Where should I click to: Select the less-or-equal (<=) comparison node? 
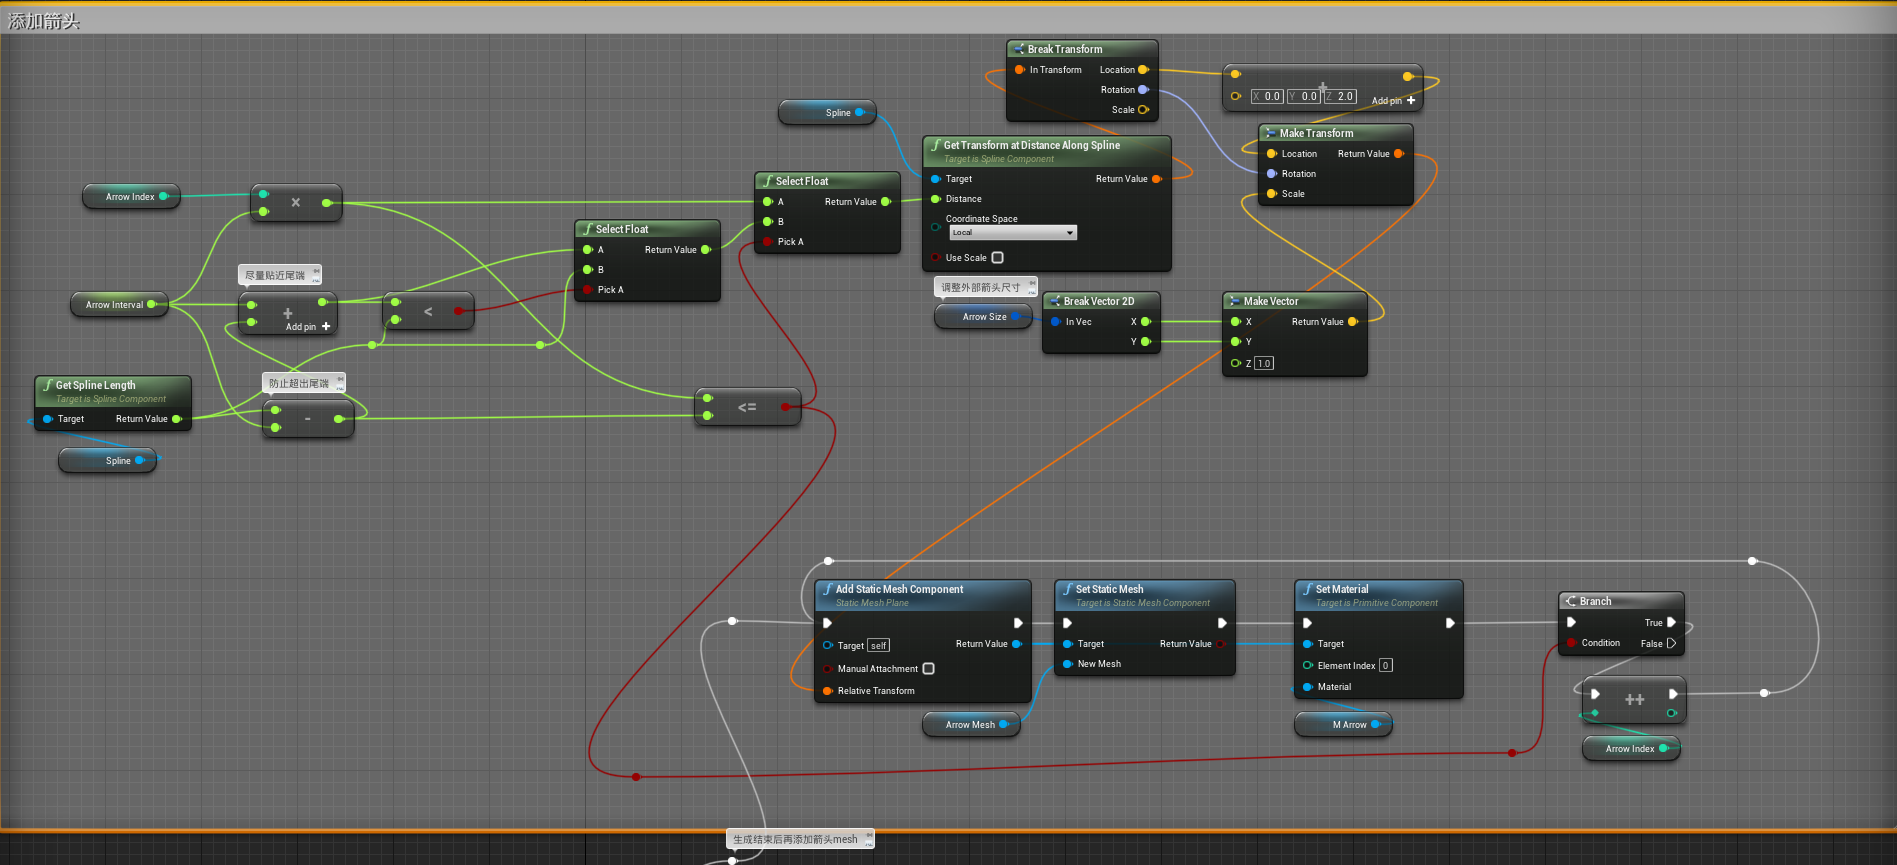point(747,407)
